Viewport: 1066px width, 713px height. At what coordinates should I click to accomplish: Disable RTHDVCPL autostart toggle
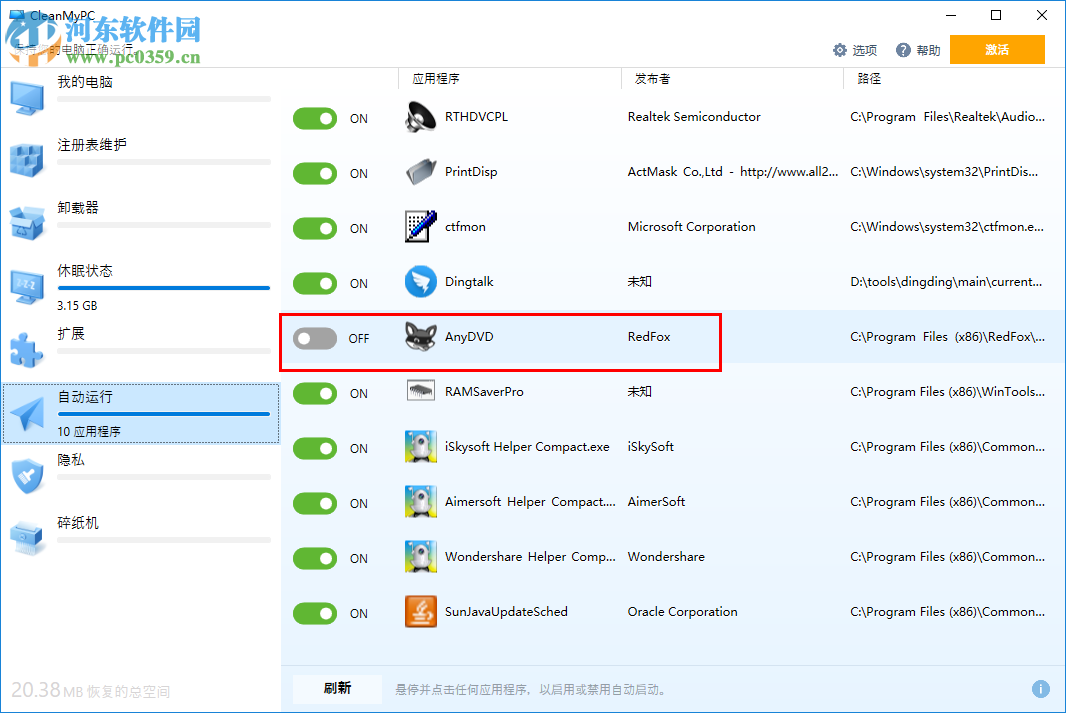[x=315, y=118]
